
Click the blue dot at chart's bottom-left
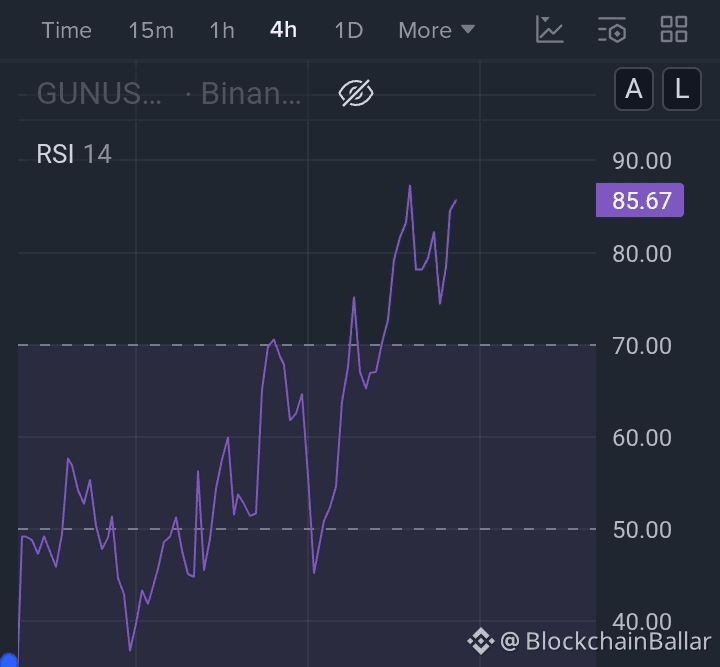click(x=8, y=660)
